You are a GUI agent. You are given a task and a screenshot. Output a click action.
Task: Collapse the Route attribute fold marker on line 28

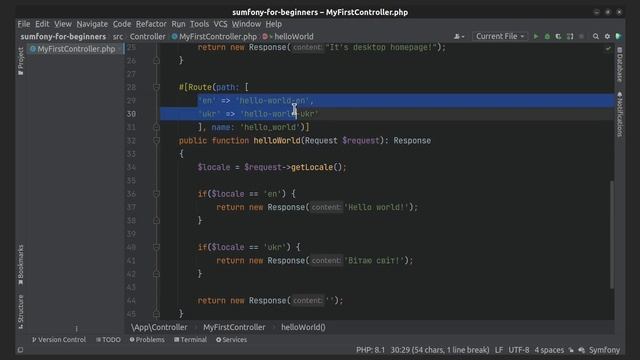[156, 87]
